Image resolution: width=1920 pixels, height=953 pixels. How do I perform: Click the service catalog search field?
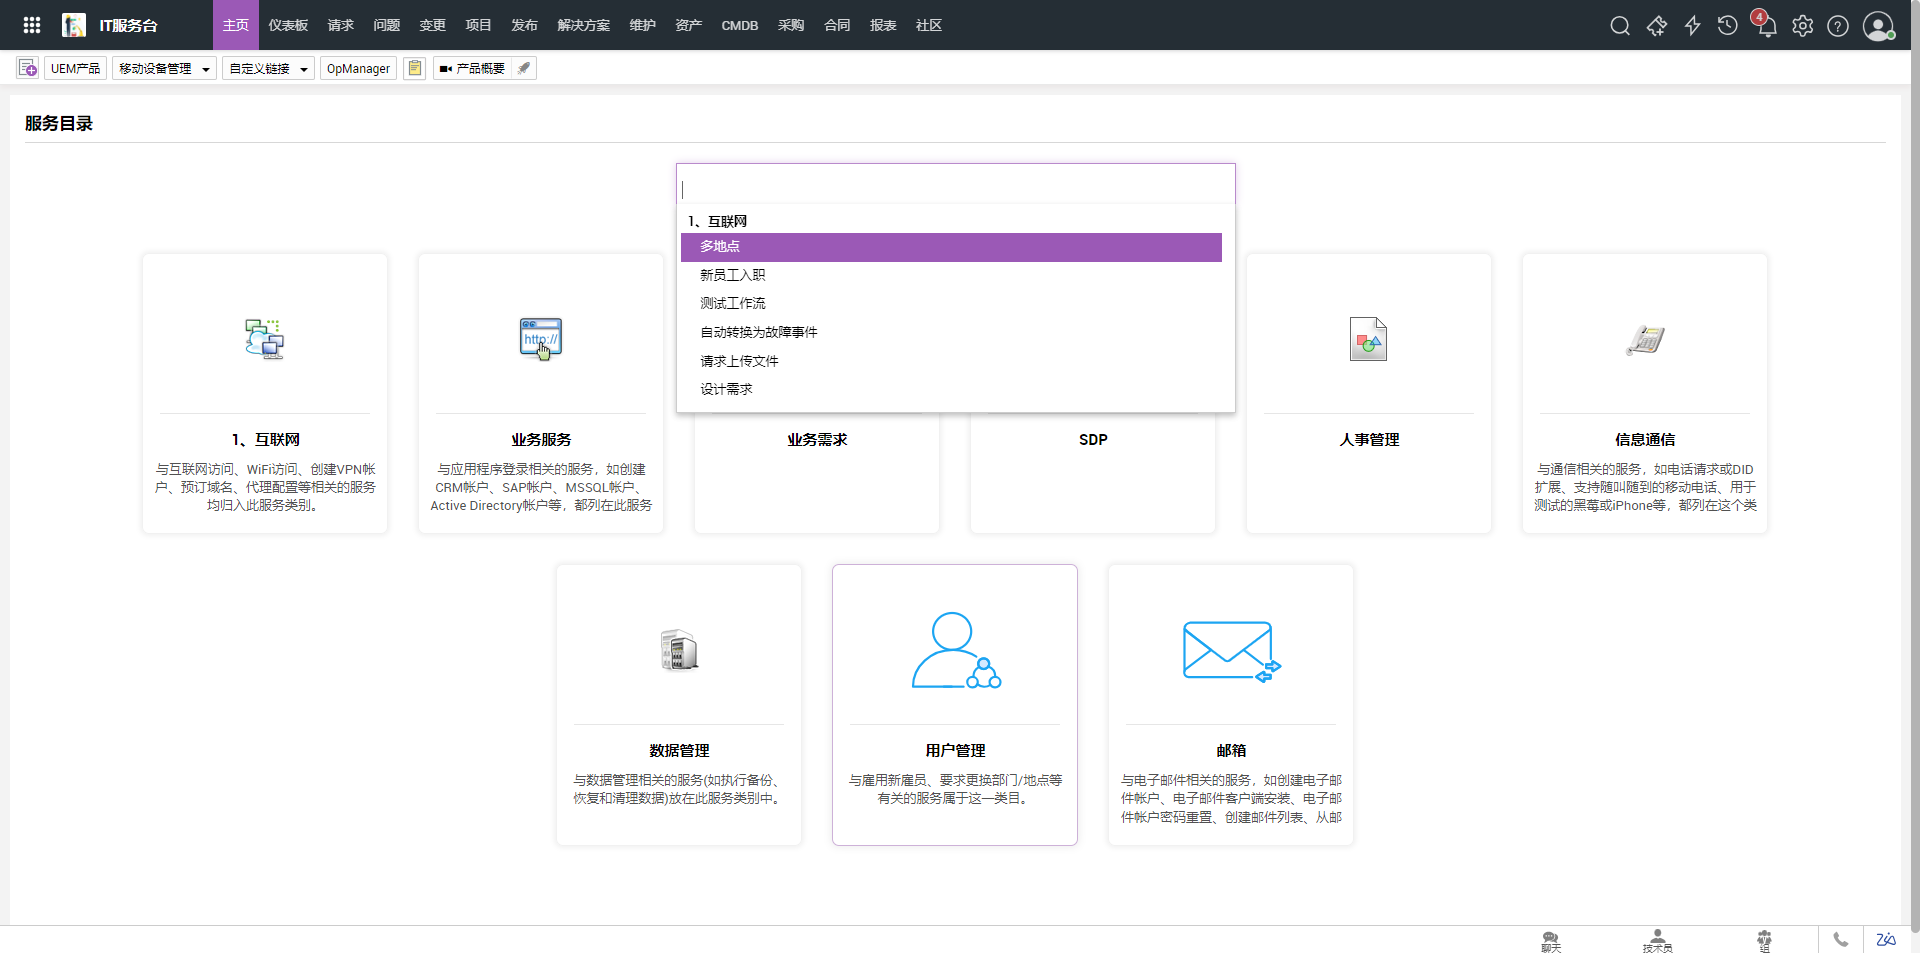955,188
